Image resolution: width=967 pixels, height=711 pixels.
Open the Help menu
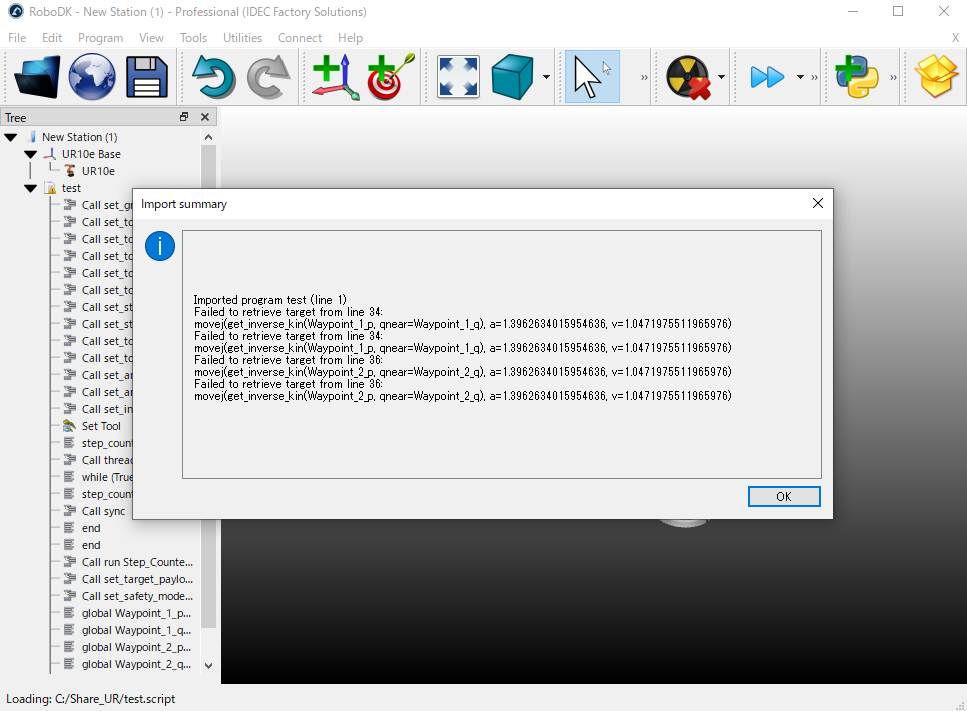click(x=350, y=38)
